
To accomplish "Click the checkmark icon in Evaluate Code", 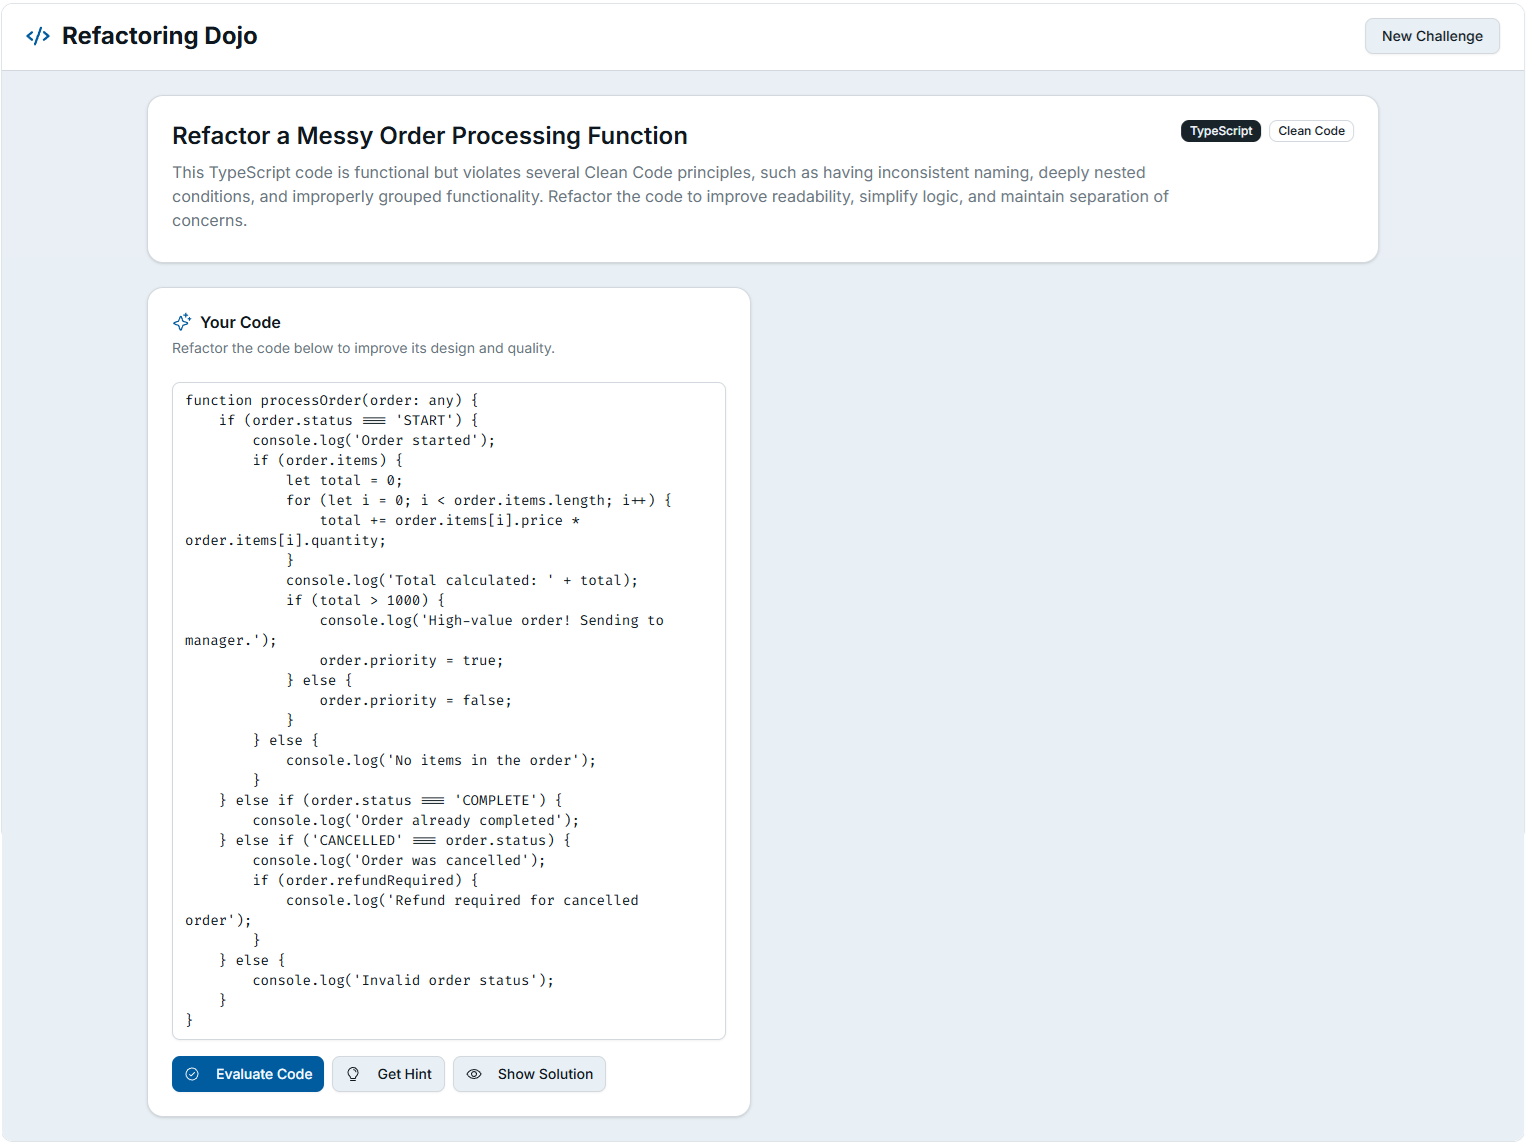I will 192,1074.
